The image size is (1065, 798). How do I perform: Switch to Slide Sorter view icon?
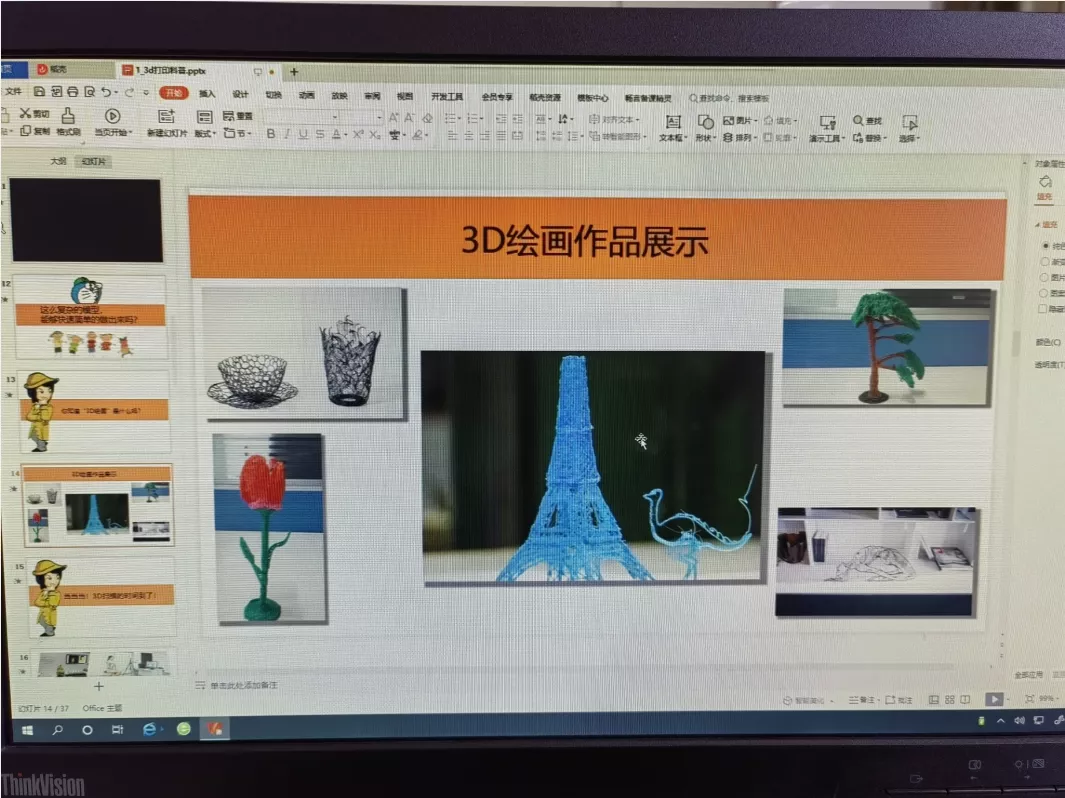(950, 699)
